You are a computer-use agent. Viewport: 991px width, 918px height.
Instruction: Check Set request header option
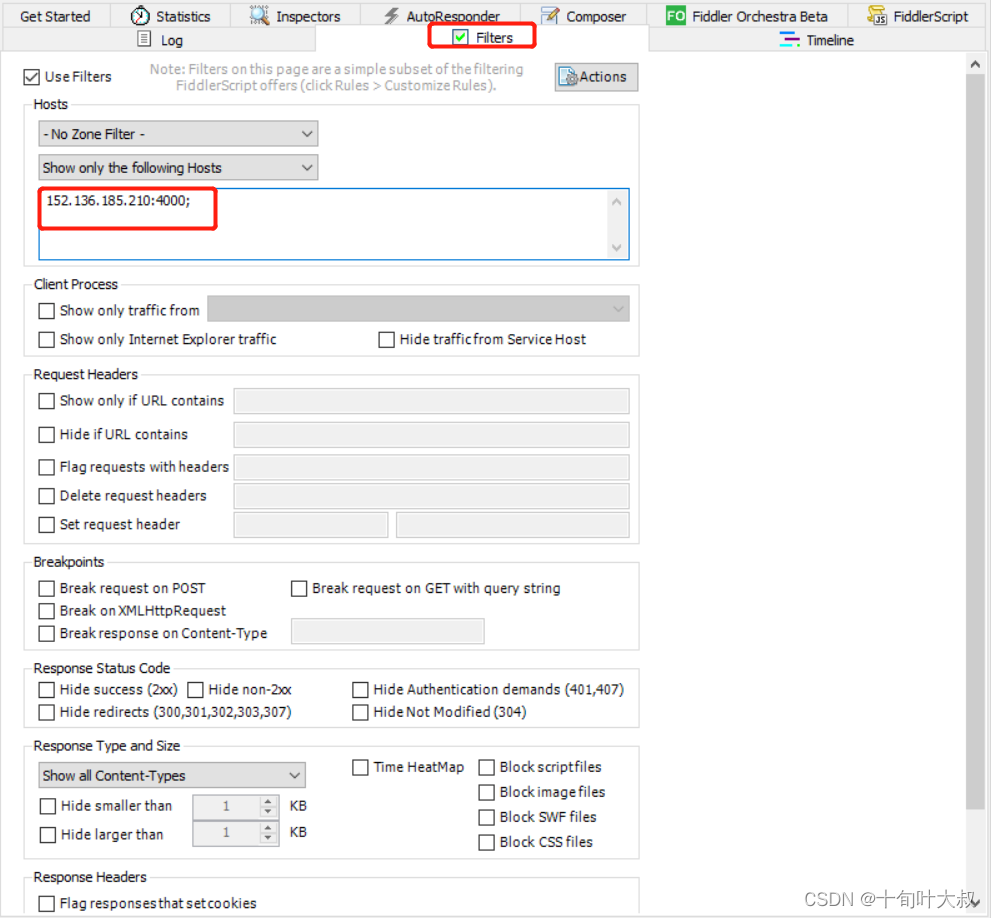(47, 525)
